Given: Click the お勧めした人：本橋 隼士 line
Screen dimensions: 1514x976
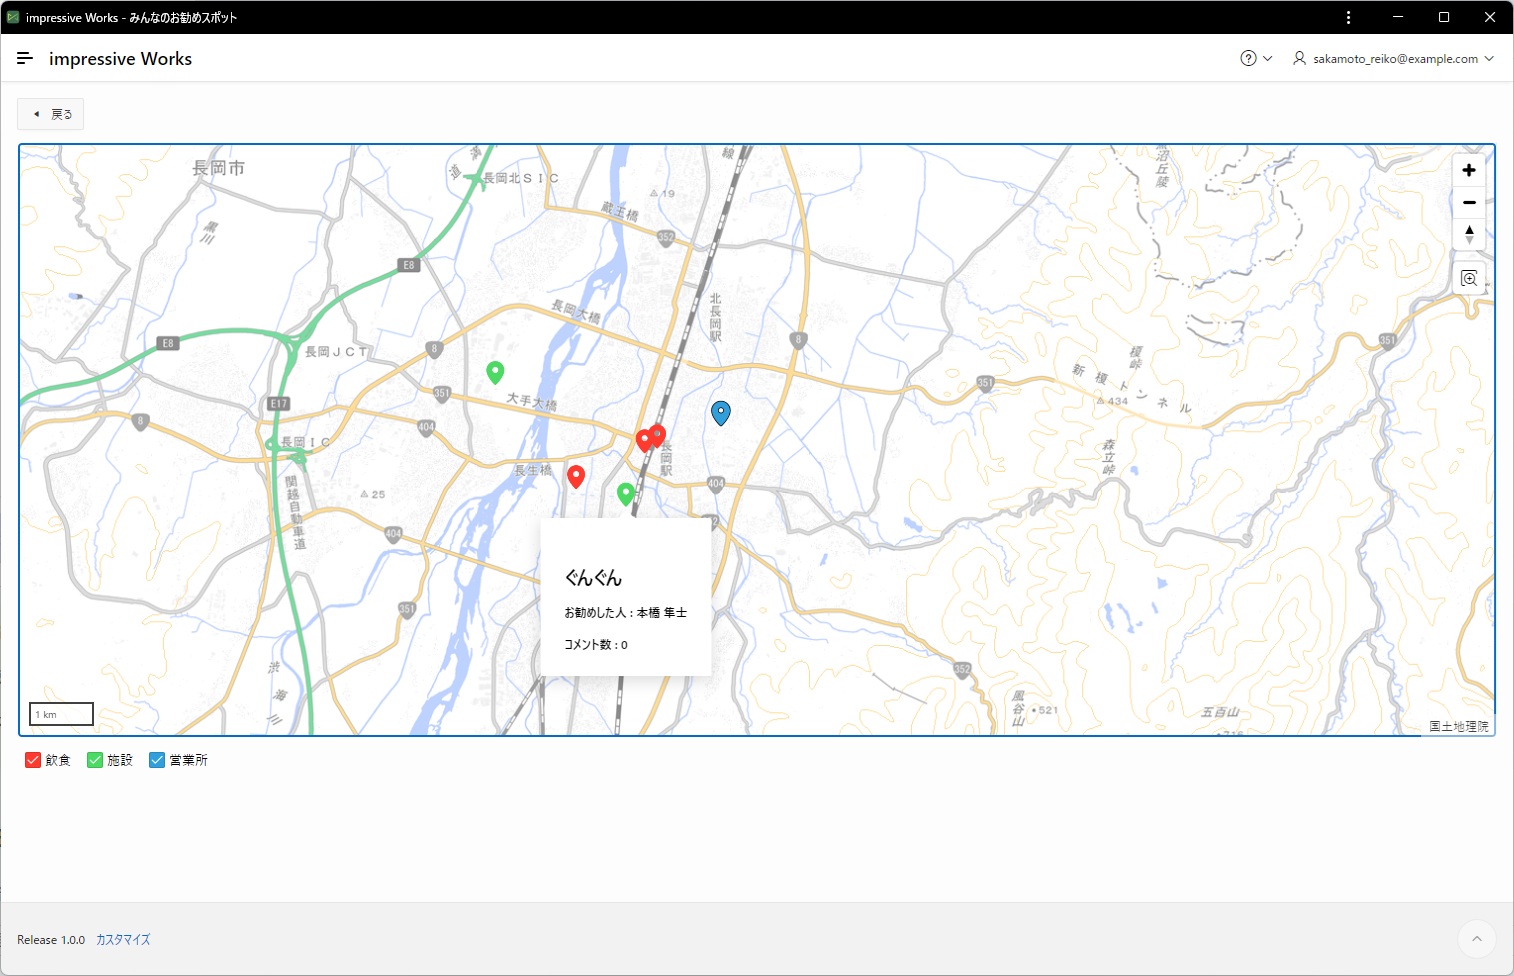Looking at the screenshot, I should click(626, 612).
